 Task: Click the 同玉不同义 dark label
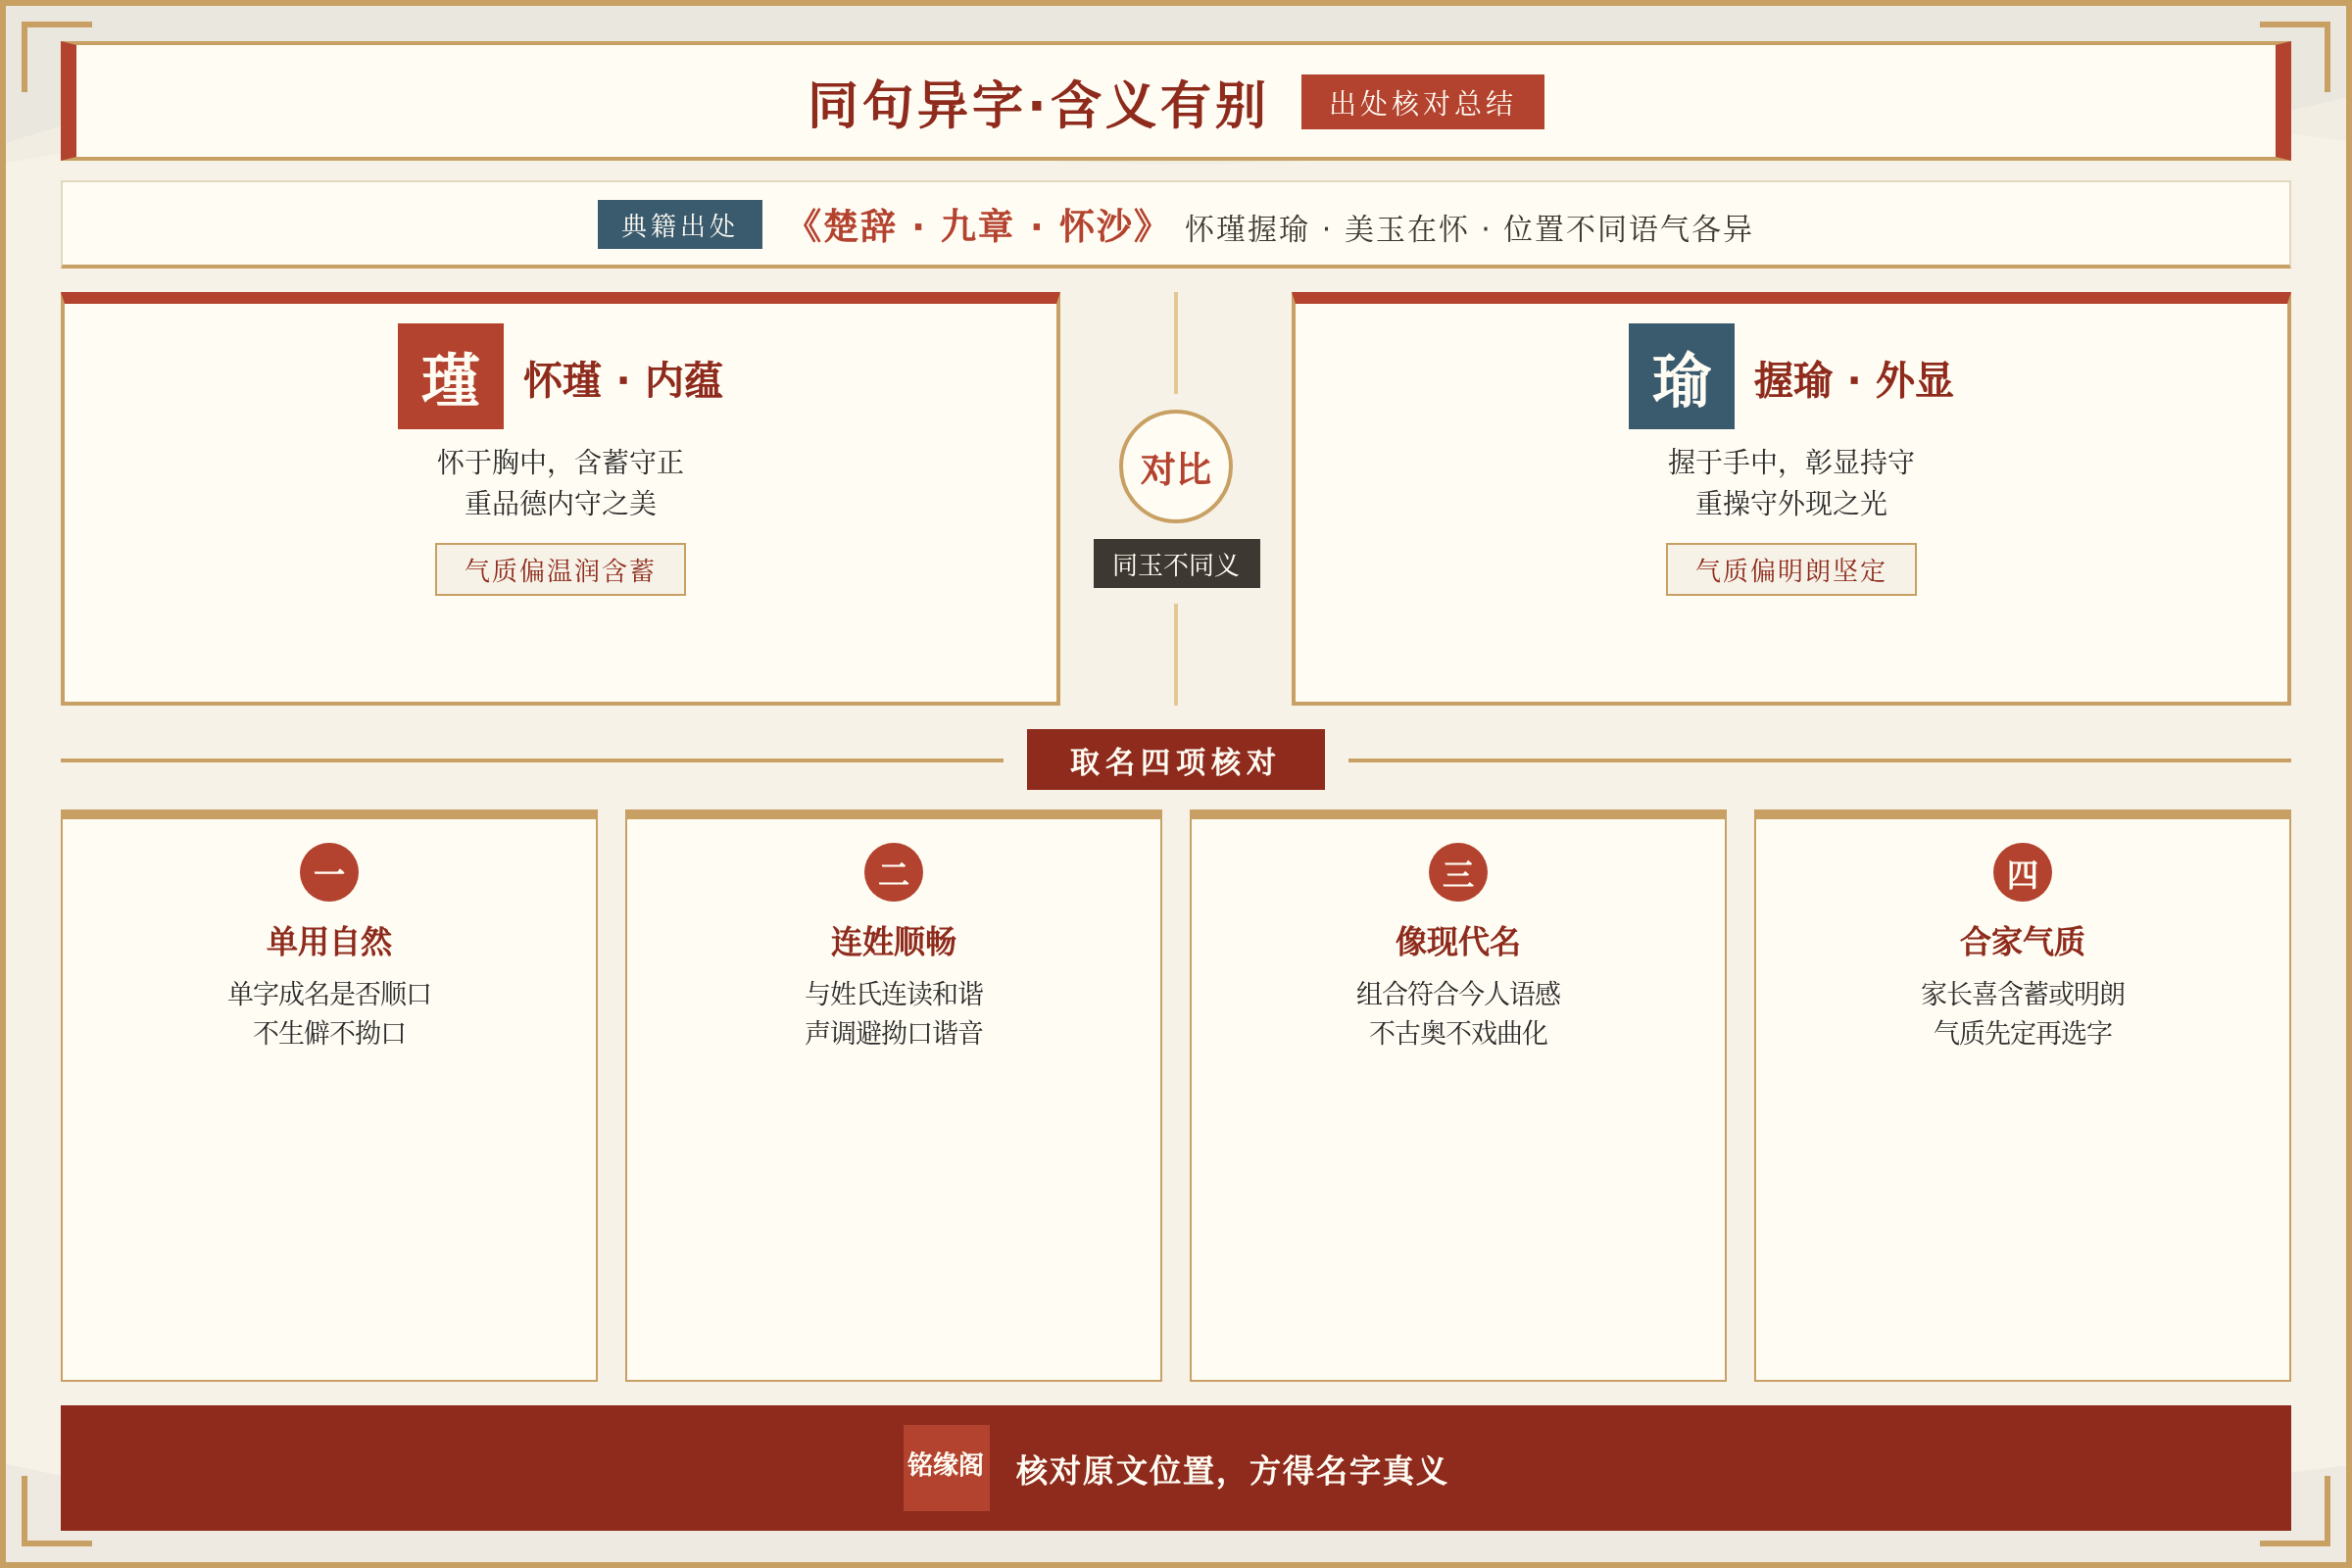coord(1176,564)
